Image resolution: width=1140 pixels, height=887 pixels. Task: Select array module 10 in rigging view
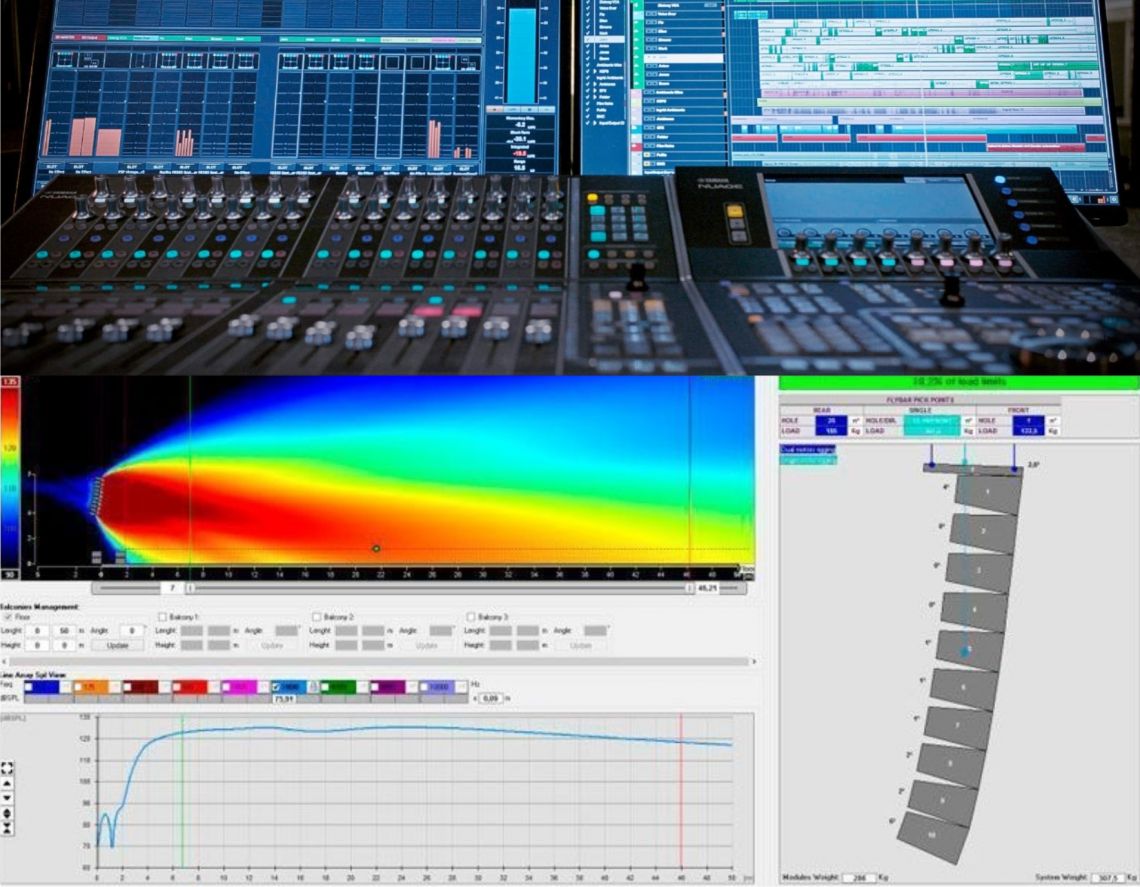pos(932,835)
